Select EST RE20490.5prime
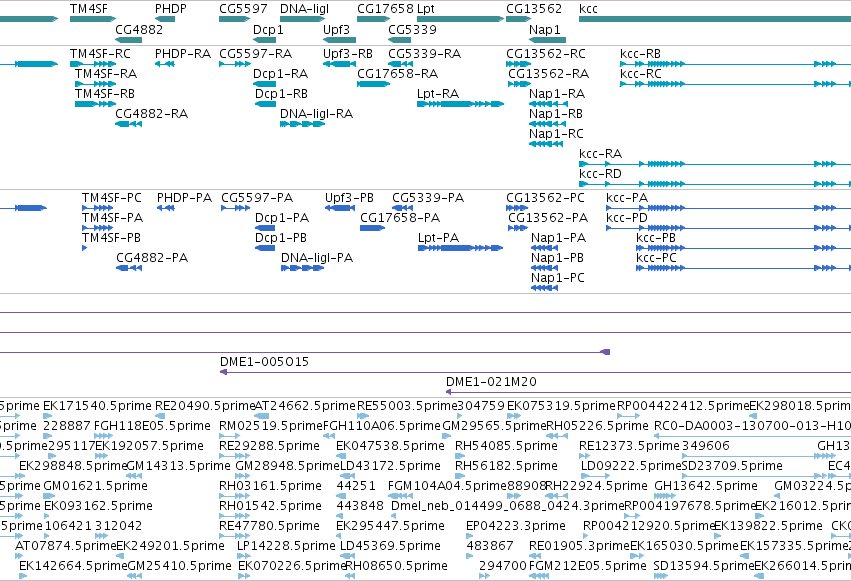851x581 pixels. [205, 406]
